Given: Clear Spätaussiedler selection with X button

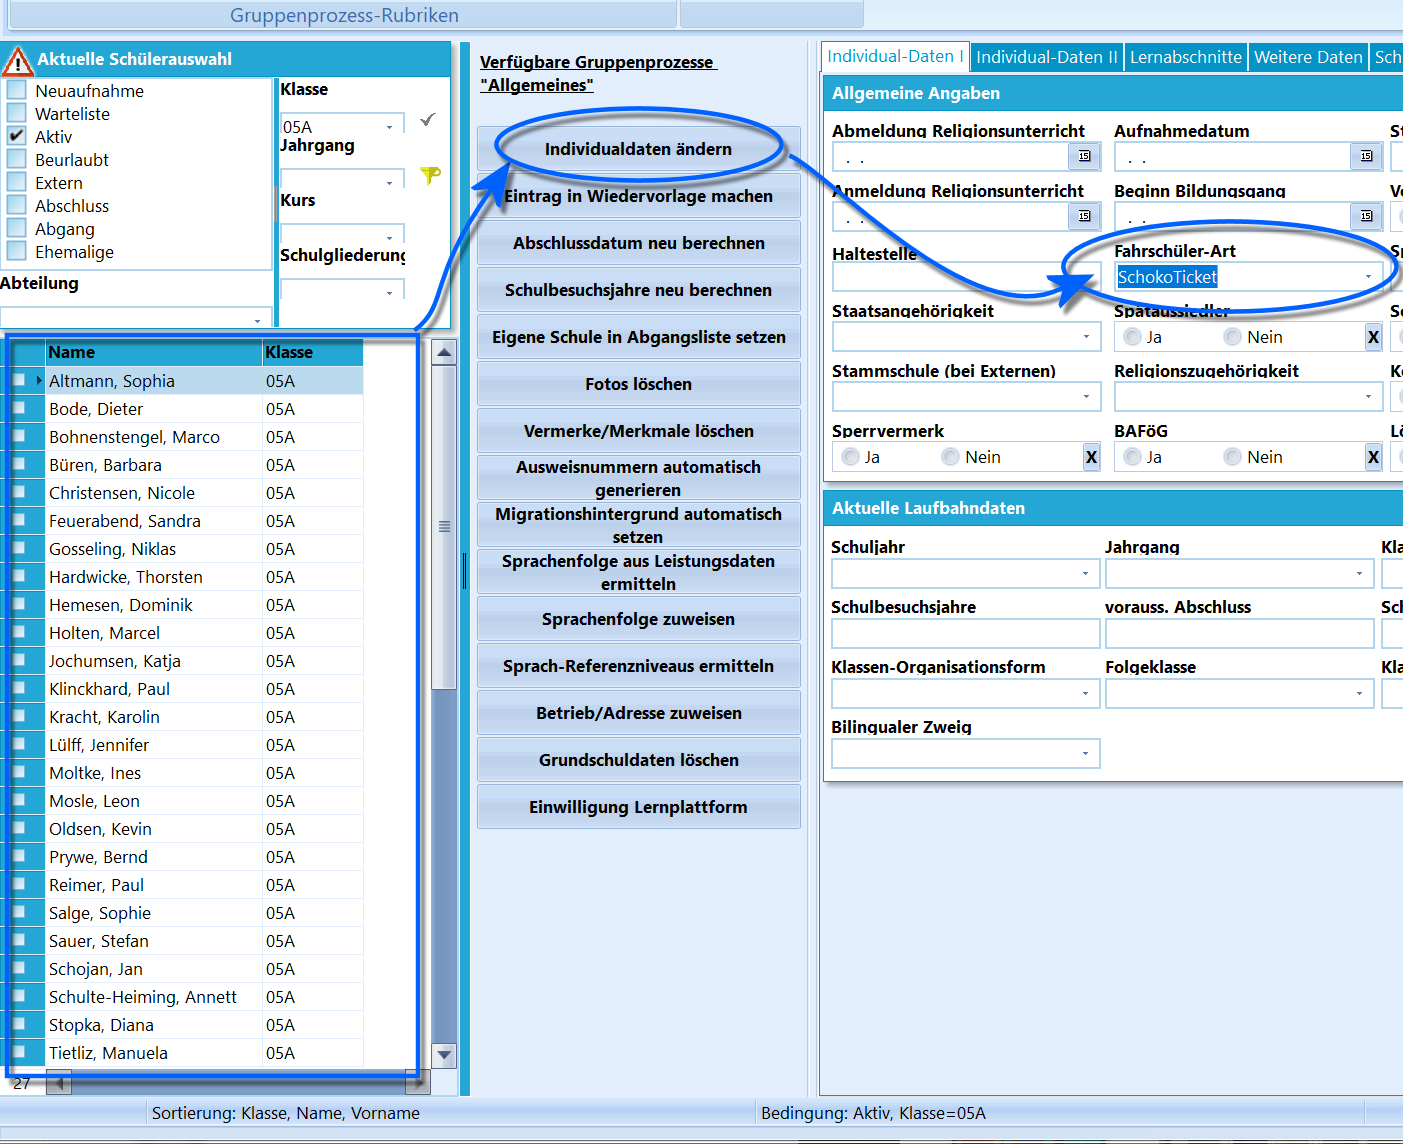Looking at the screenshot, I should (1373, 337).
